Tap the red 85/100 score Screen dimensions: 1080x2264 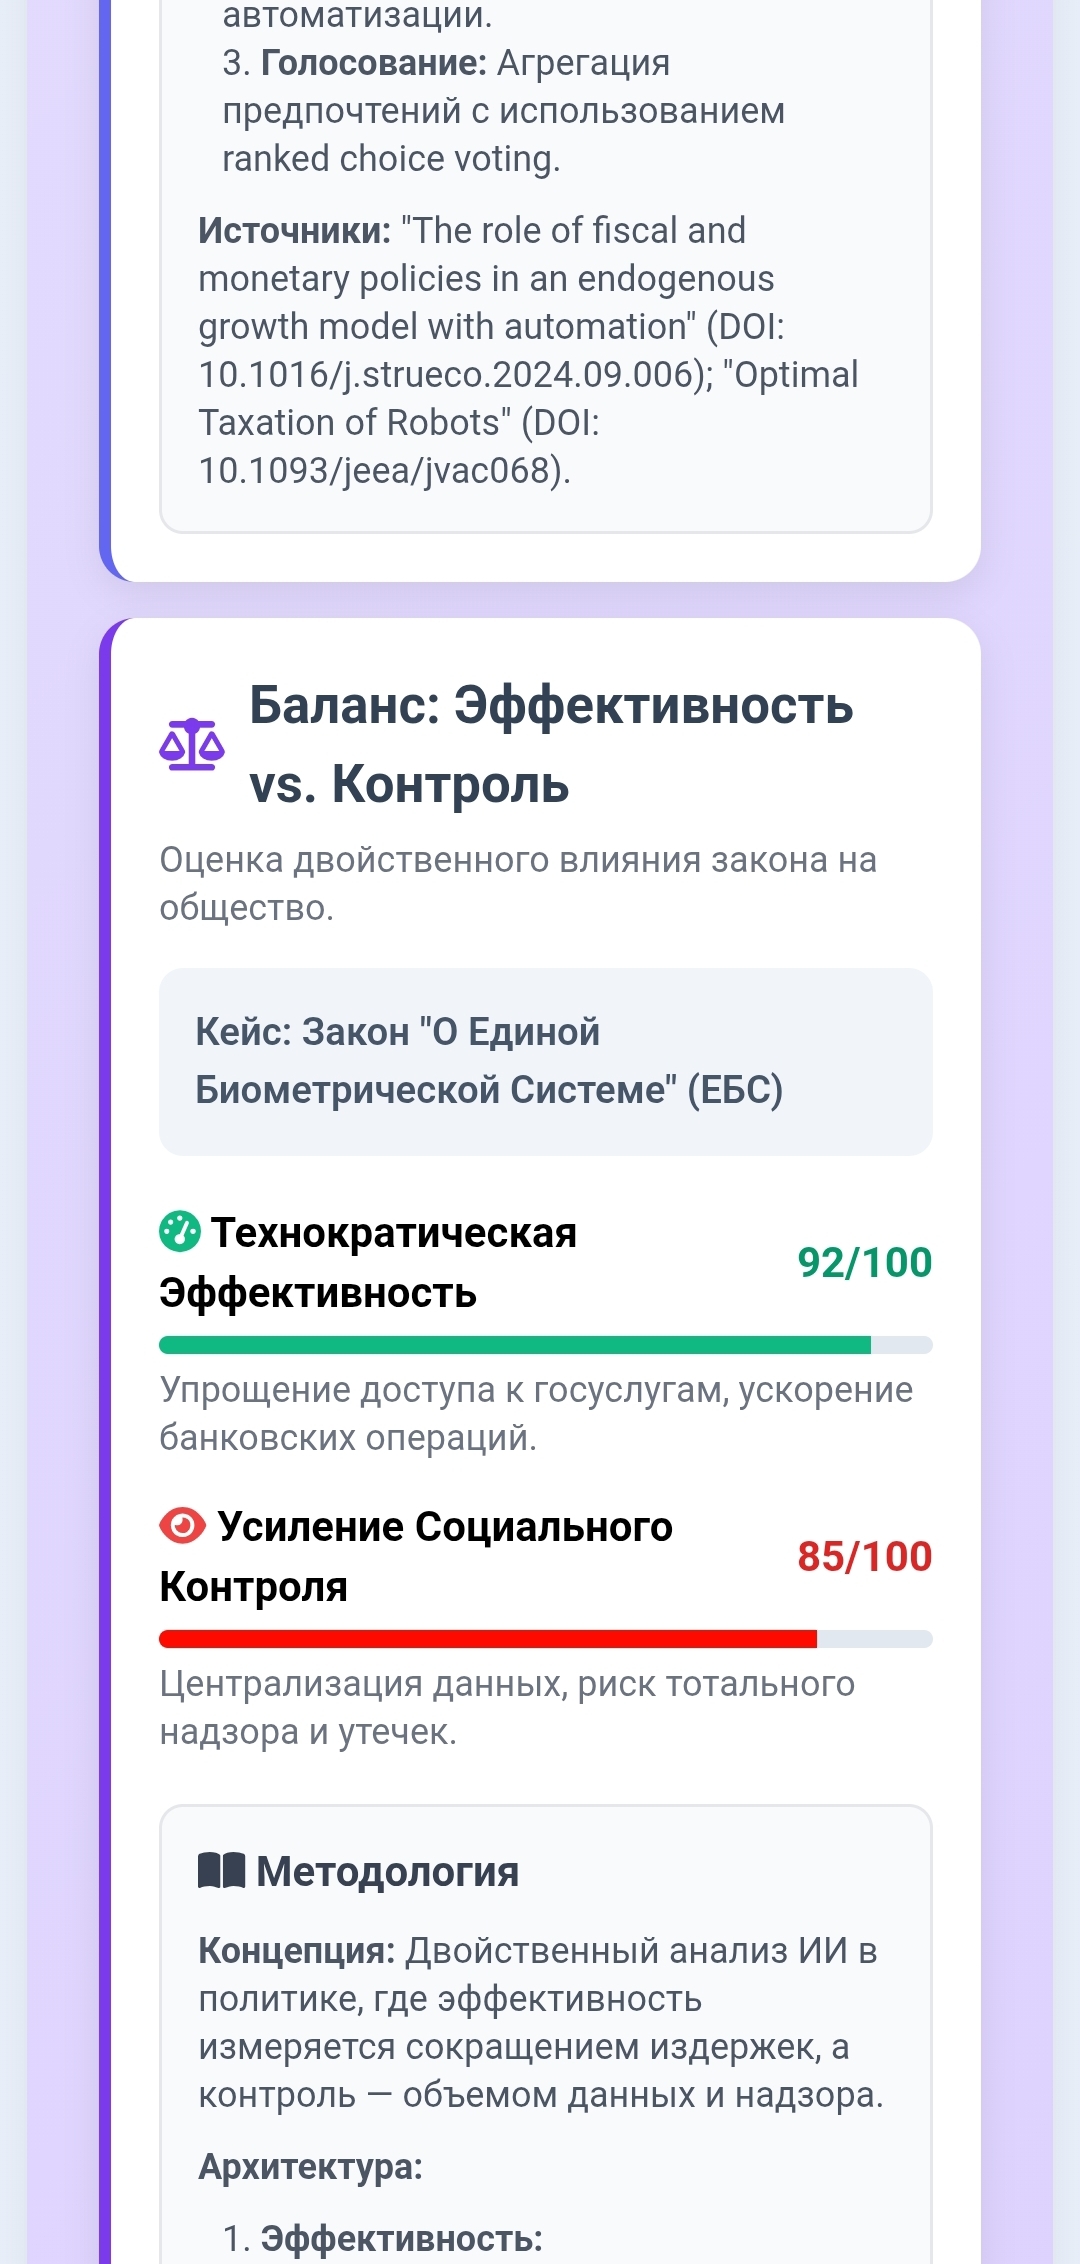coord(864,1557)
